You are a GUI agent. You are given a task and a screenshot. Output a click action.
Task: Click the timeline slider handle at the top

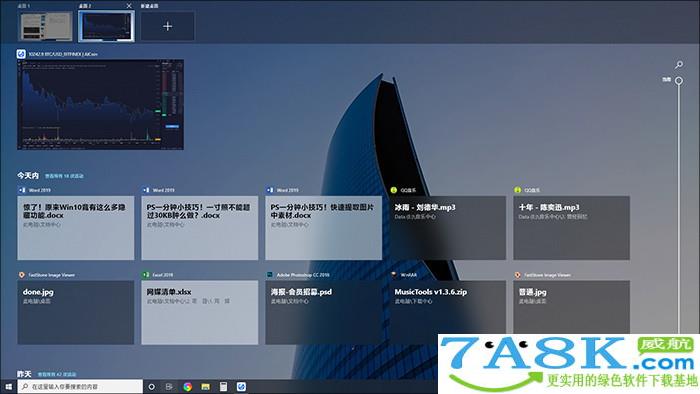click(679, 81)
